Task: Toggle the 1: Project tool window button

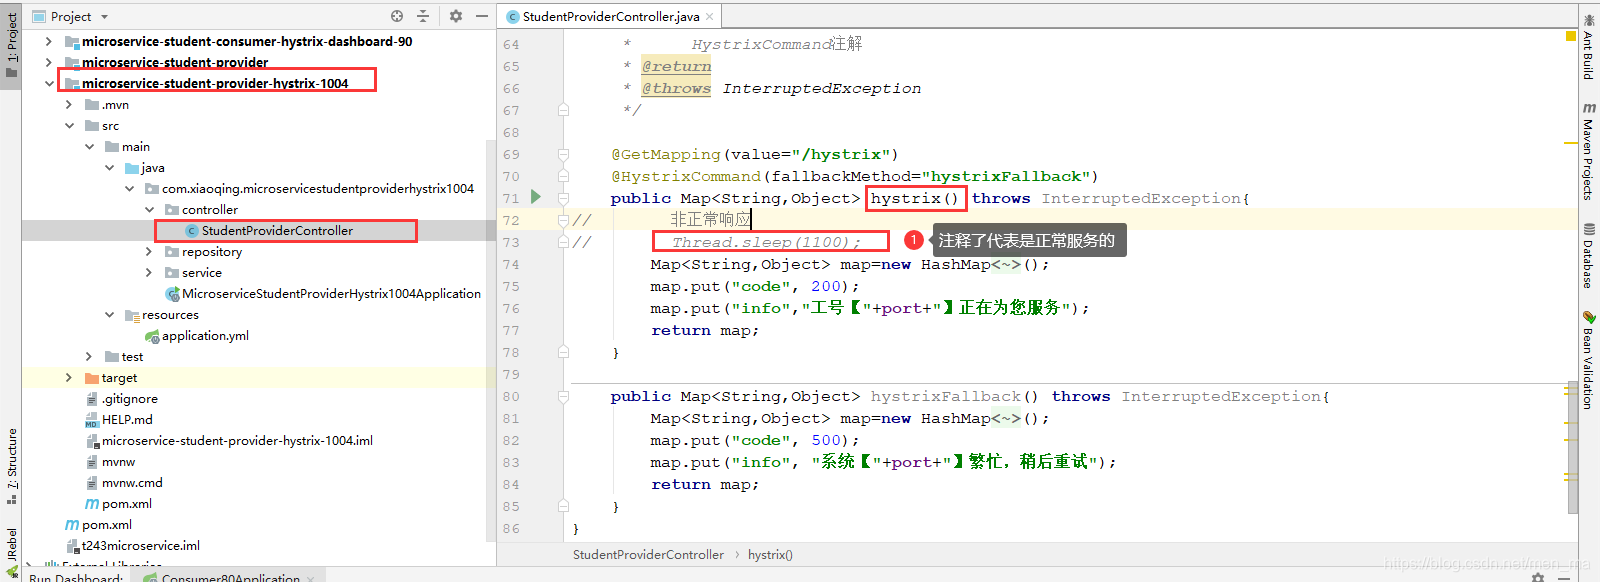Action: [11, 45]
